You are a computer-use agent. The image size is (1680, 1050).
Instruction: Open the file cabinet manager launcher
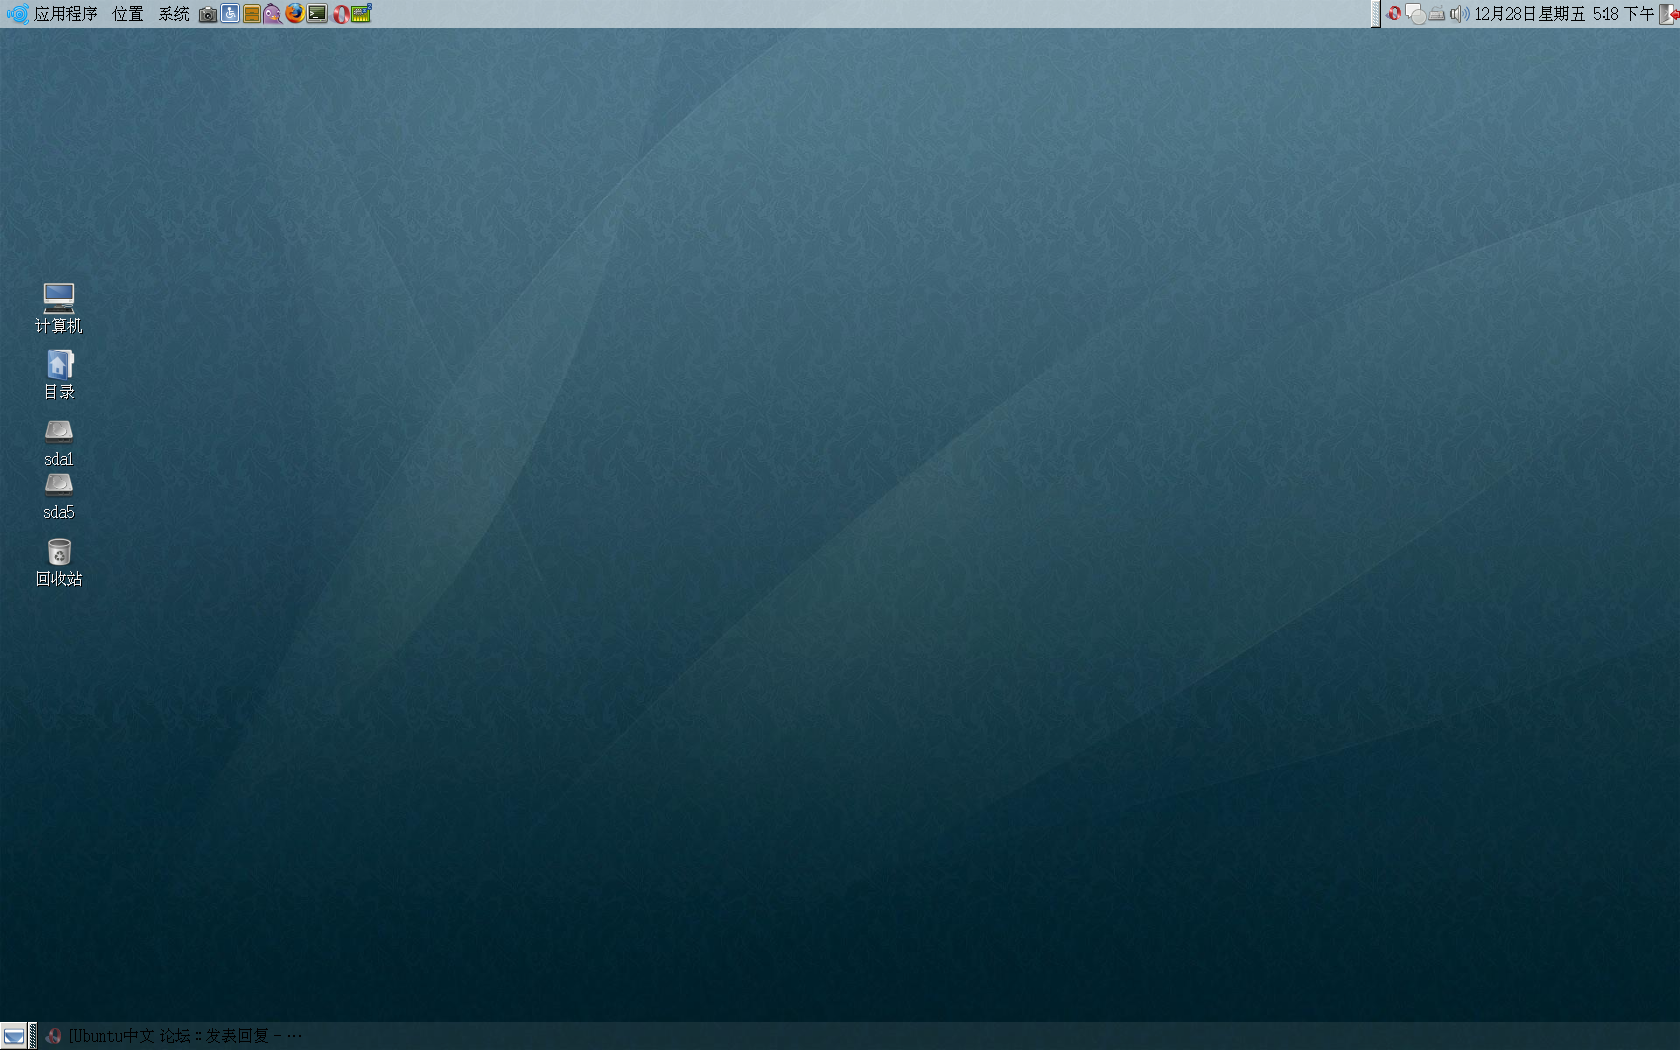(252, 14)
